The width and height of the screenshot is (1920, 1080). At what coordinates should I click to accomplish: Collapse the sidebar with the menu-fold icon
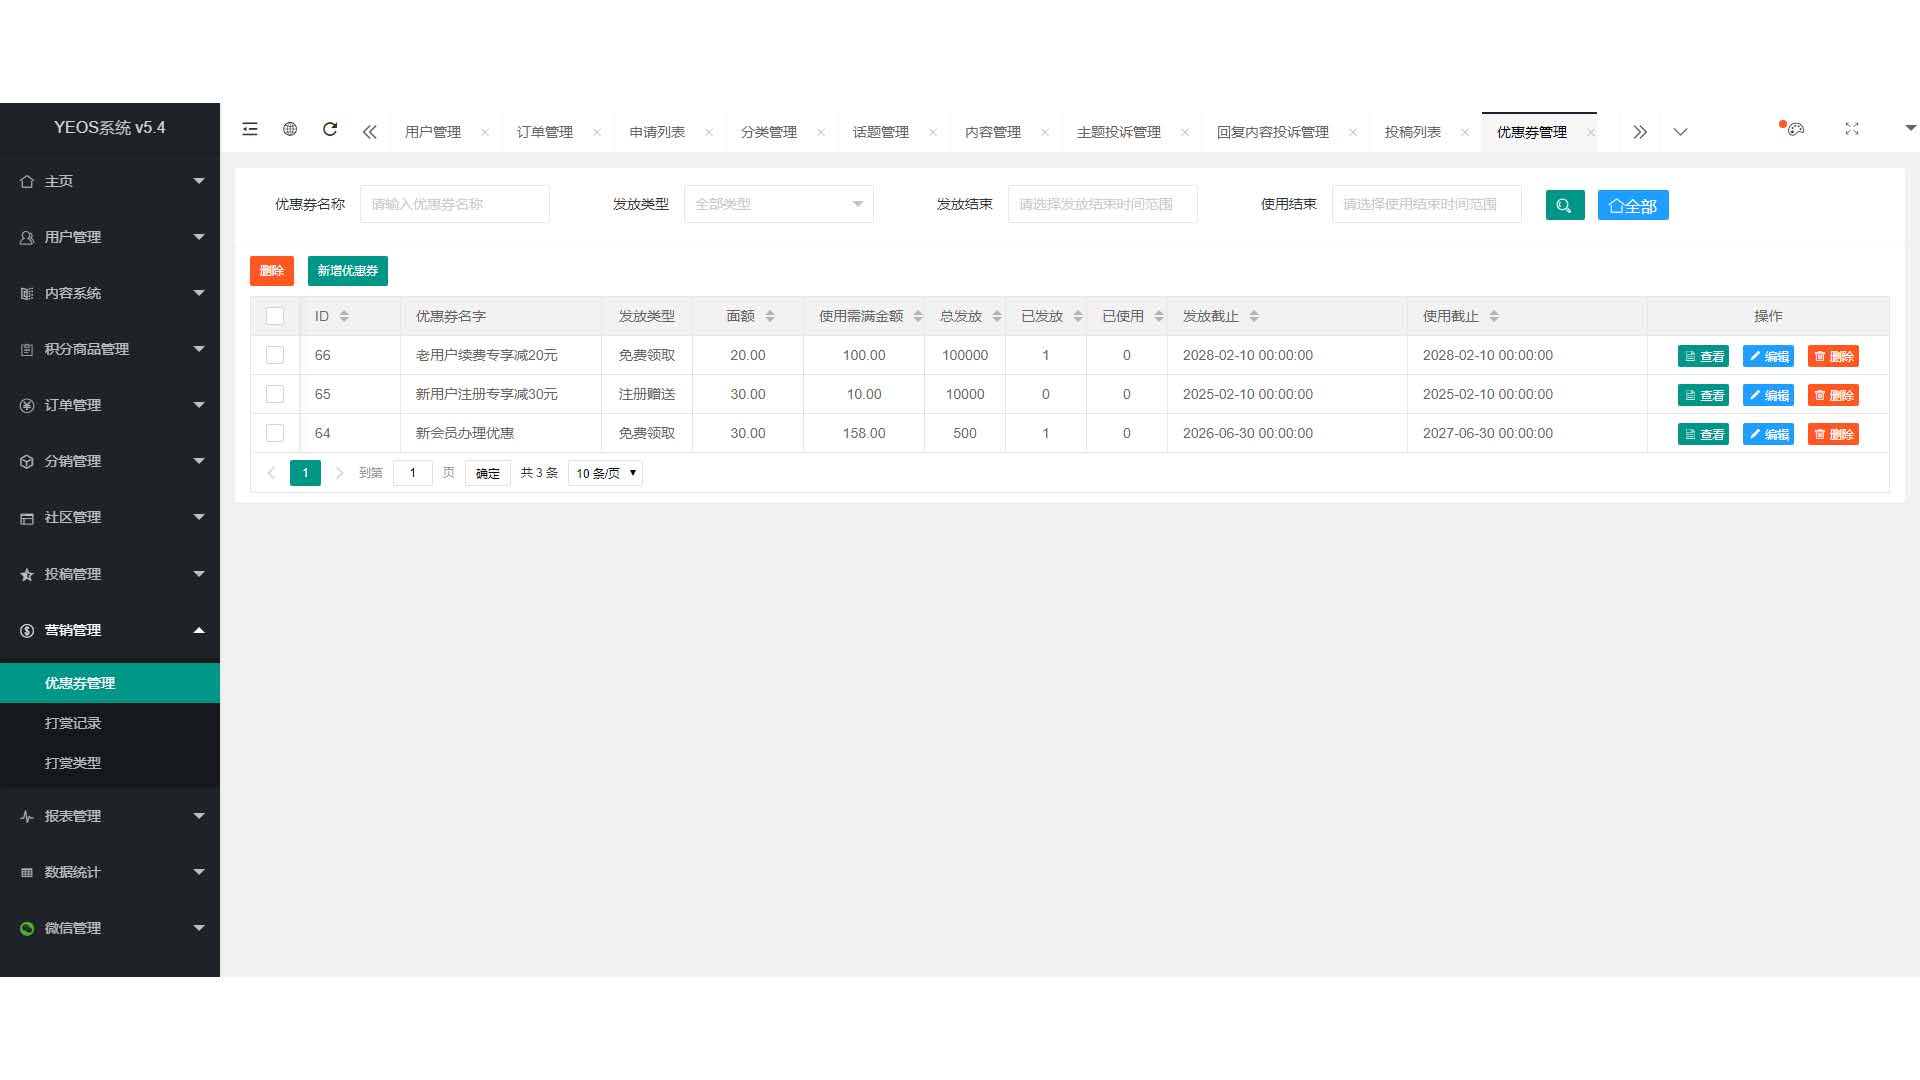250,129
